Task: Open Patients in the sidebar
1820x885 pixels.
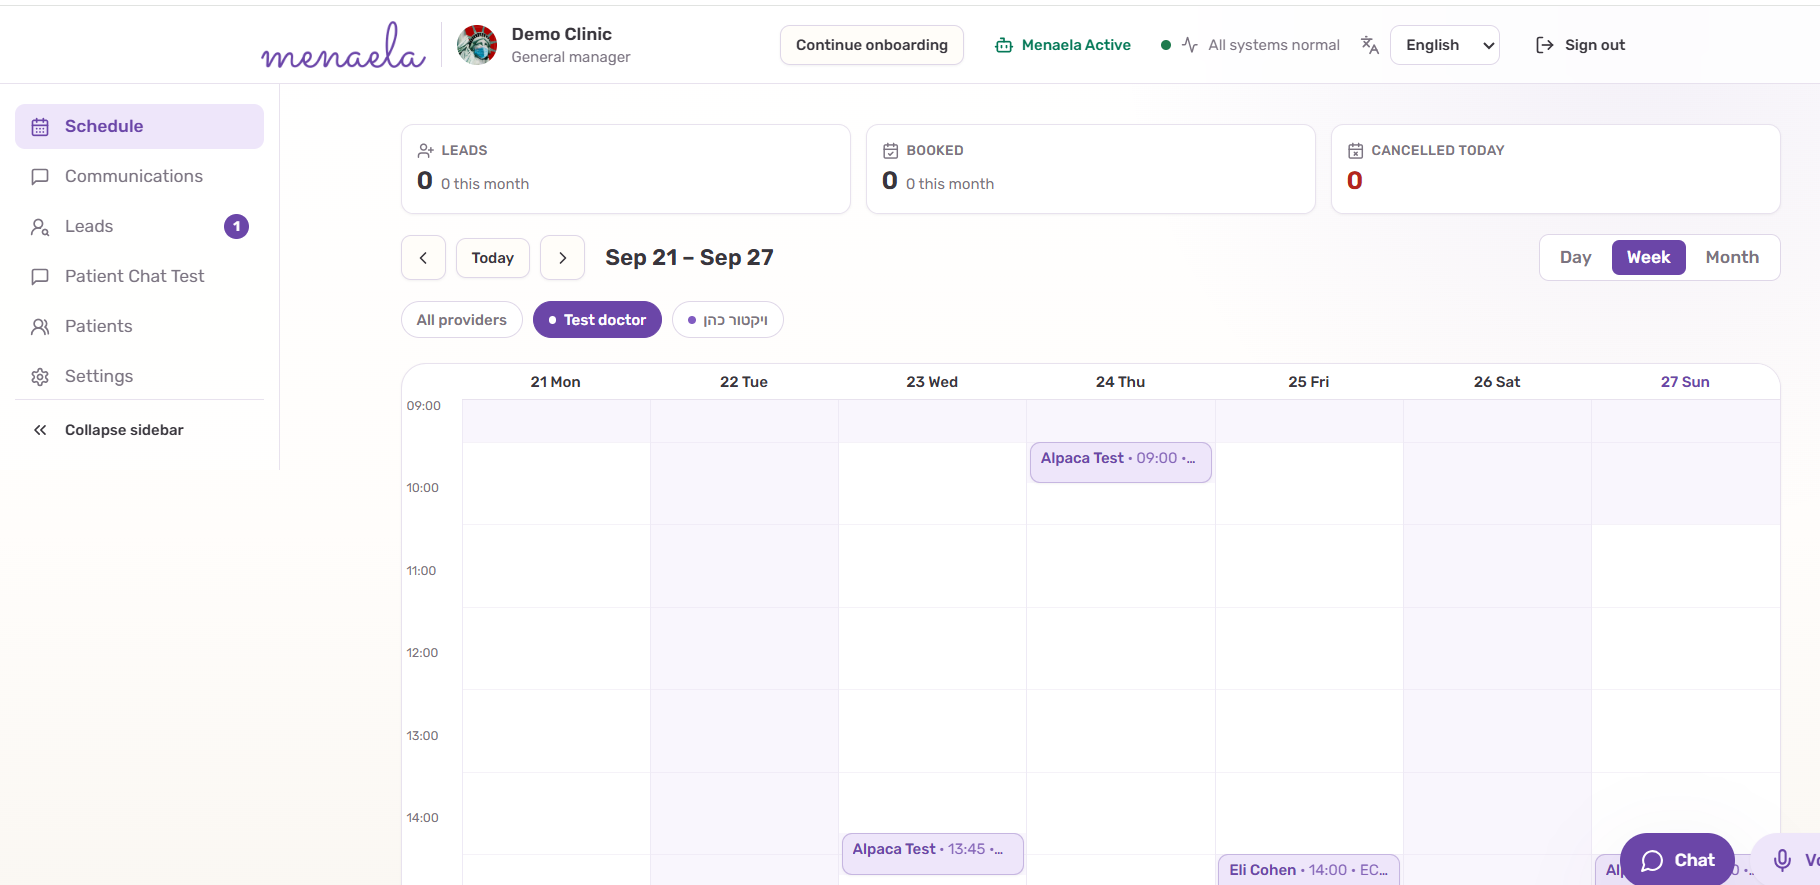Action: (x=139, y=327)
